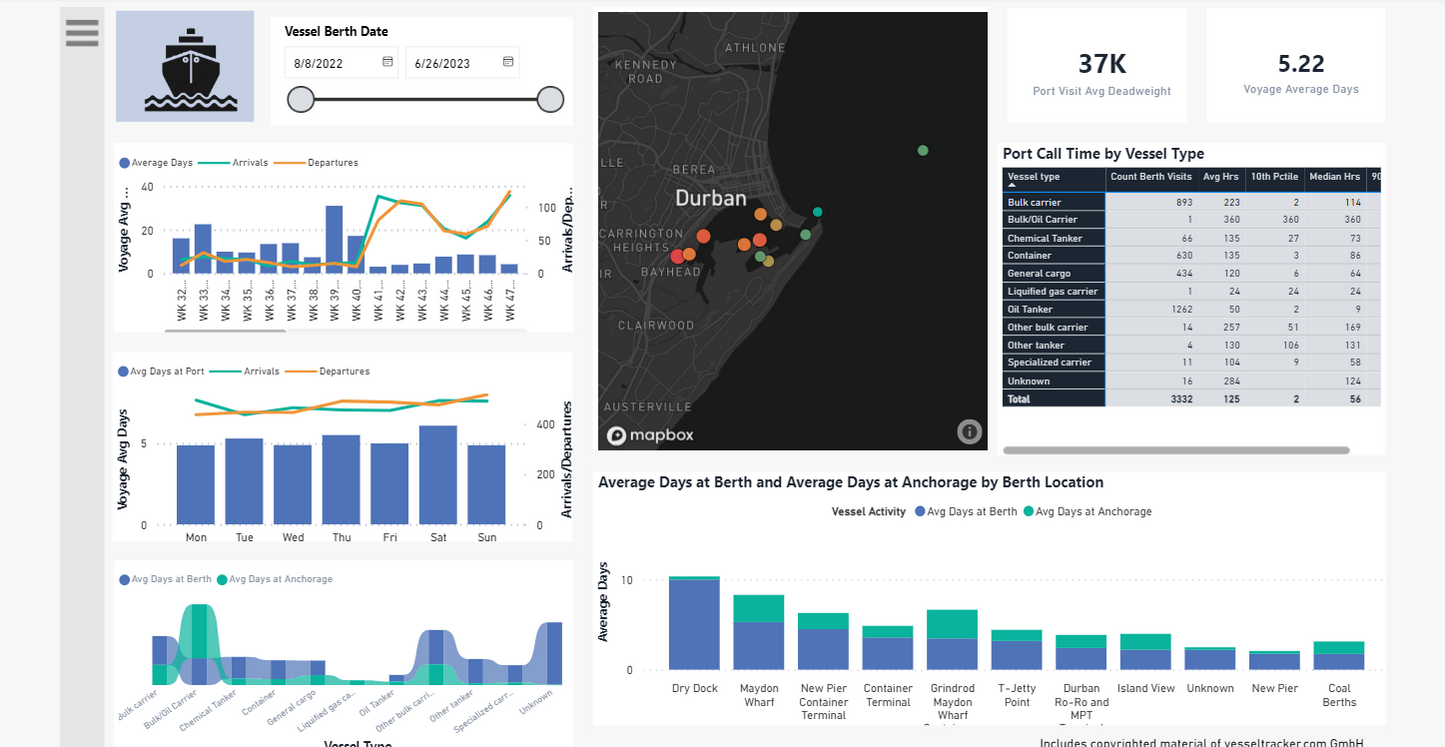Open calendar picker for end date
This screenshot has width=1445, height=747.
coord(508,62)
